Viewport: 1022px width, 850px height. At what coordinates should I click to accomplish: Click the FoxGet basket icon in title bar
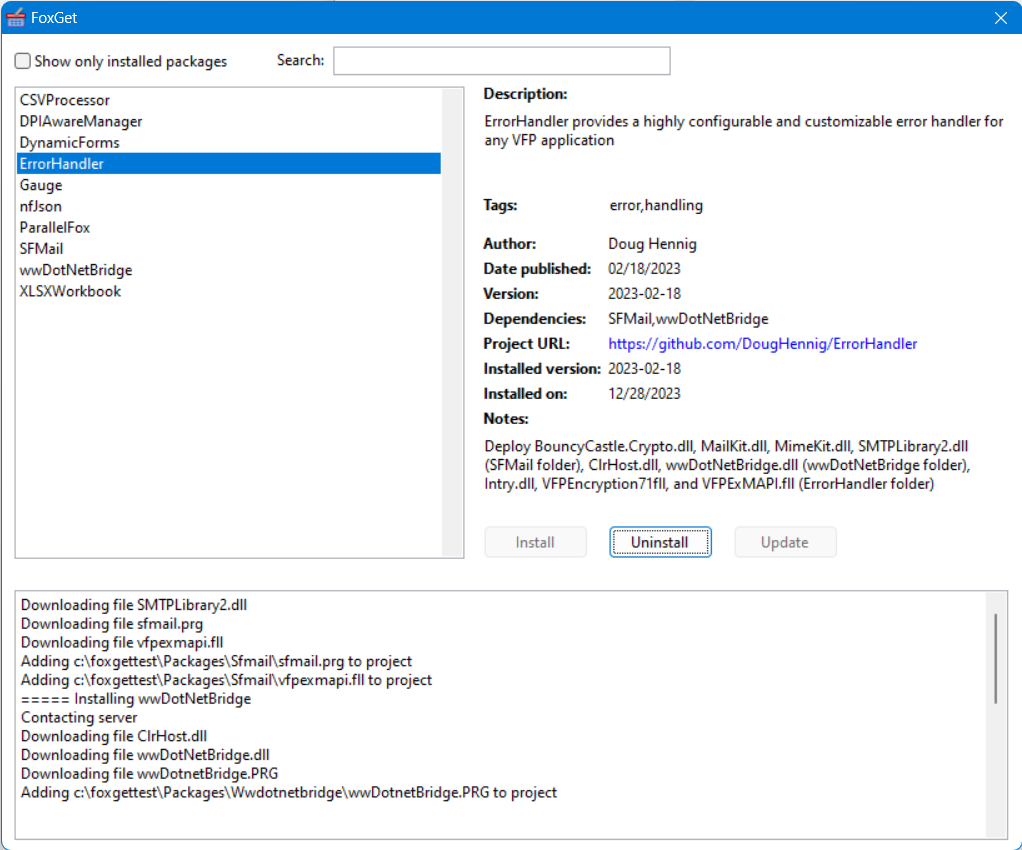(16, 18)
